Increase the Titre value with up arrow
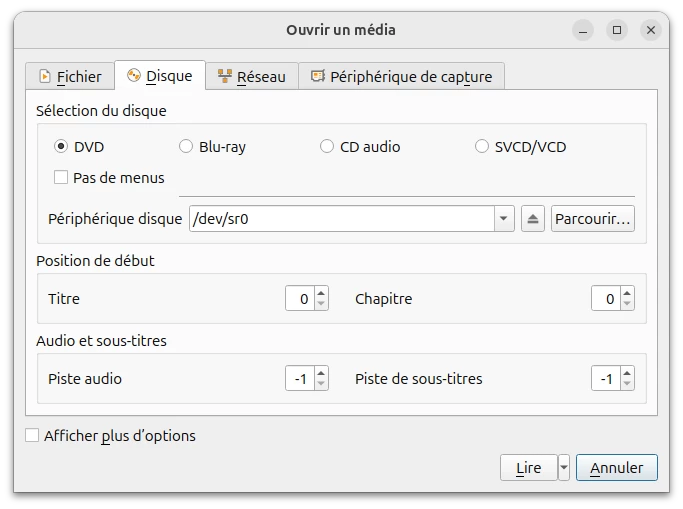The height and width of the screenshot is (509, 683). (321, 293)
